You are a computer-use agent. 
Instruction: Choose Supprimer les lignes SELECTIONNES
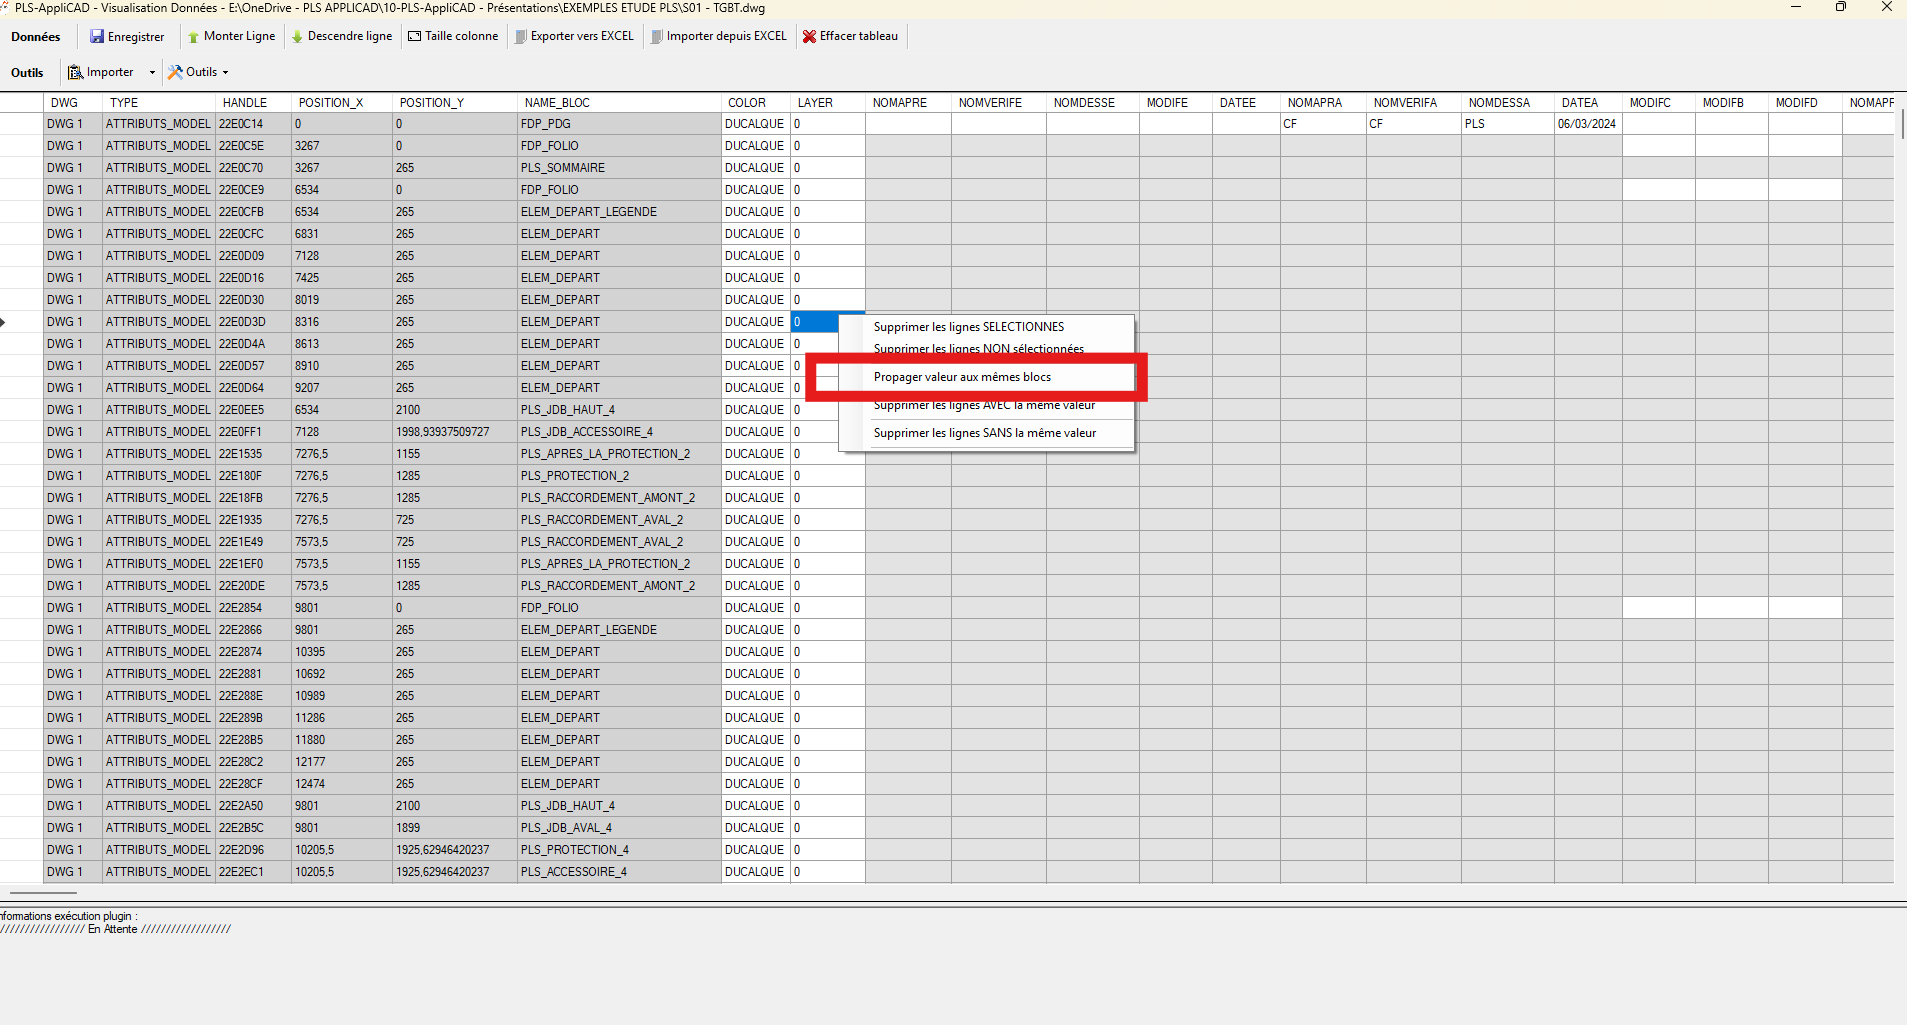pos(968,327)
